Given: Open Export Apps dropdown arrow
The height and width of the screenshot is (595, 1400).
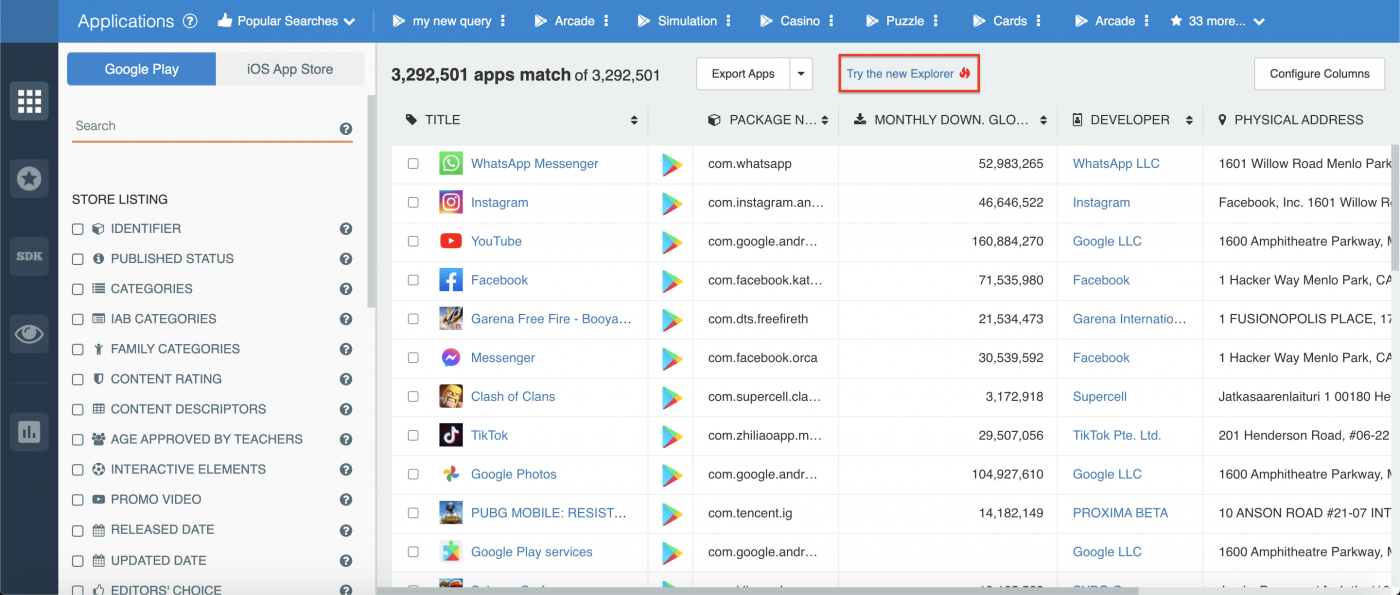Looking at the screenshot, I should pyautogui.click(x=800, y=74).
